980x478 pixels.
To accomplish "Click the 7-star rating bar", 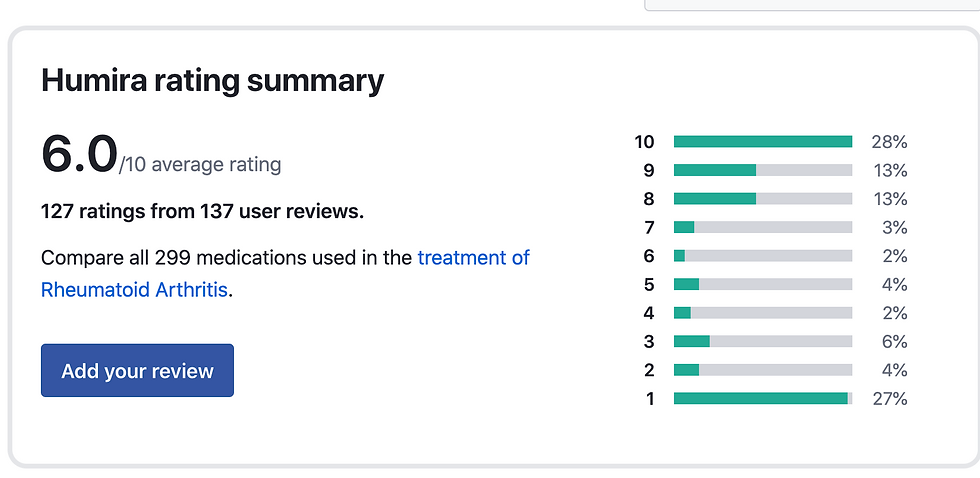I will pos(762,227).
